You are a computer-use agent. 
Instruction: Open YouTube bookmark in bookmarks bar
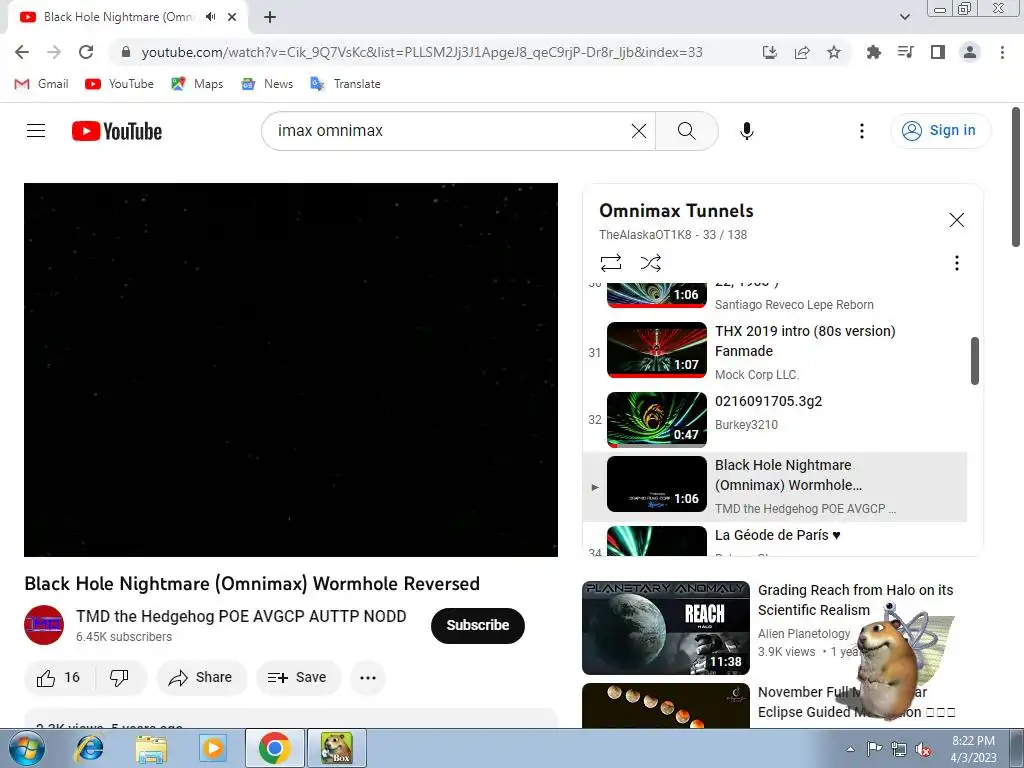click(x=120, y=84)
